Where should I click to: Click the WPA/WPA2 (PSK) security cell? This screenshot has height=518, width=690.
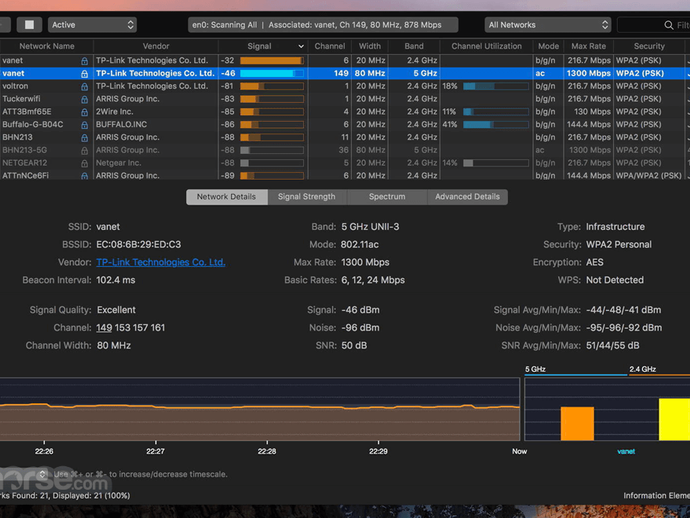(x=649, y=175)
